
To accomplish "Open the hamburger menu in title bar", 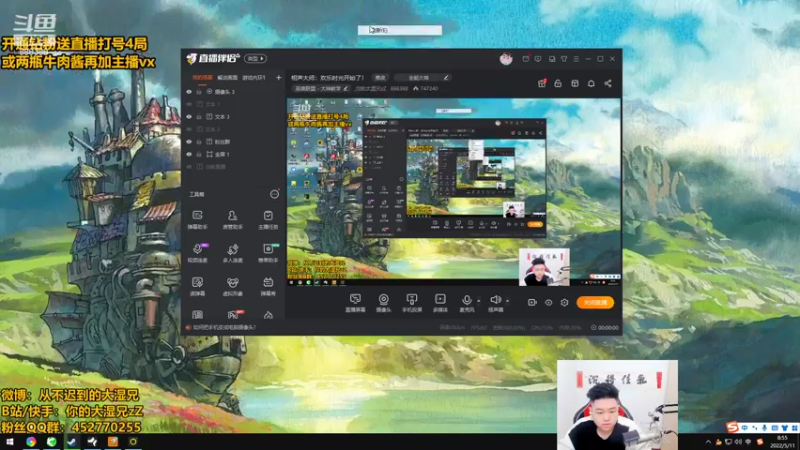I will pyautogui.click(x=576, y=59).
